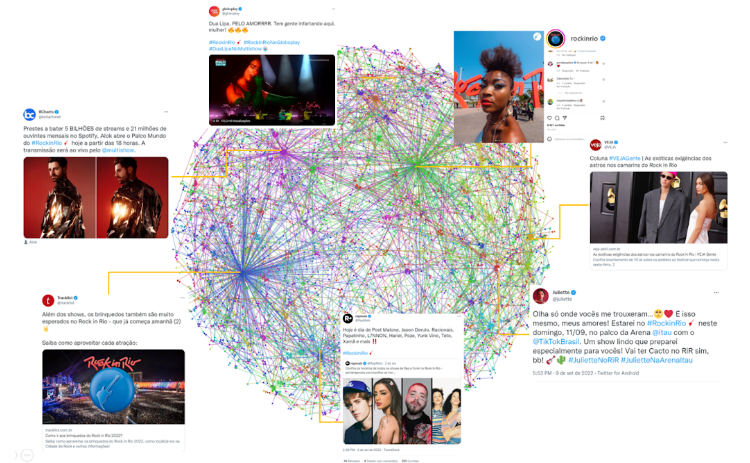Image resolution: width=750 pixels, height=463 pixels.
Task: Click the VEJA profile logo
Action: click(595, 144)
